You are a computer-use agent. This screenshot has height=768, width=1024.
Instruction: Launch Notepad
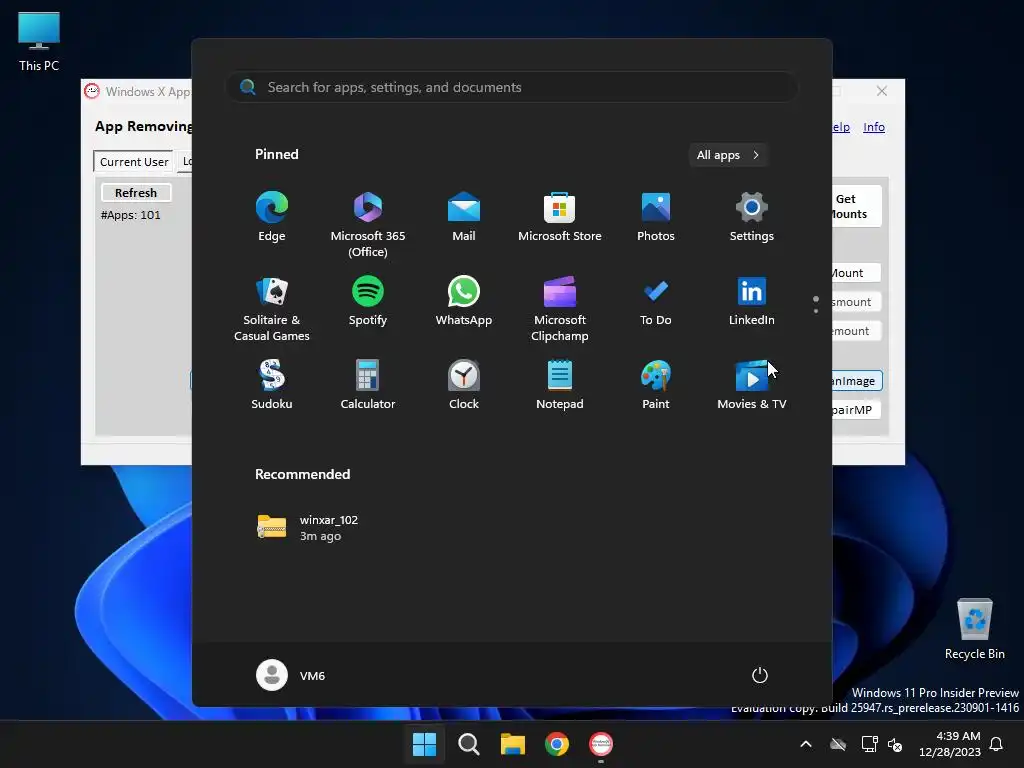coord(560,385)
